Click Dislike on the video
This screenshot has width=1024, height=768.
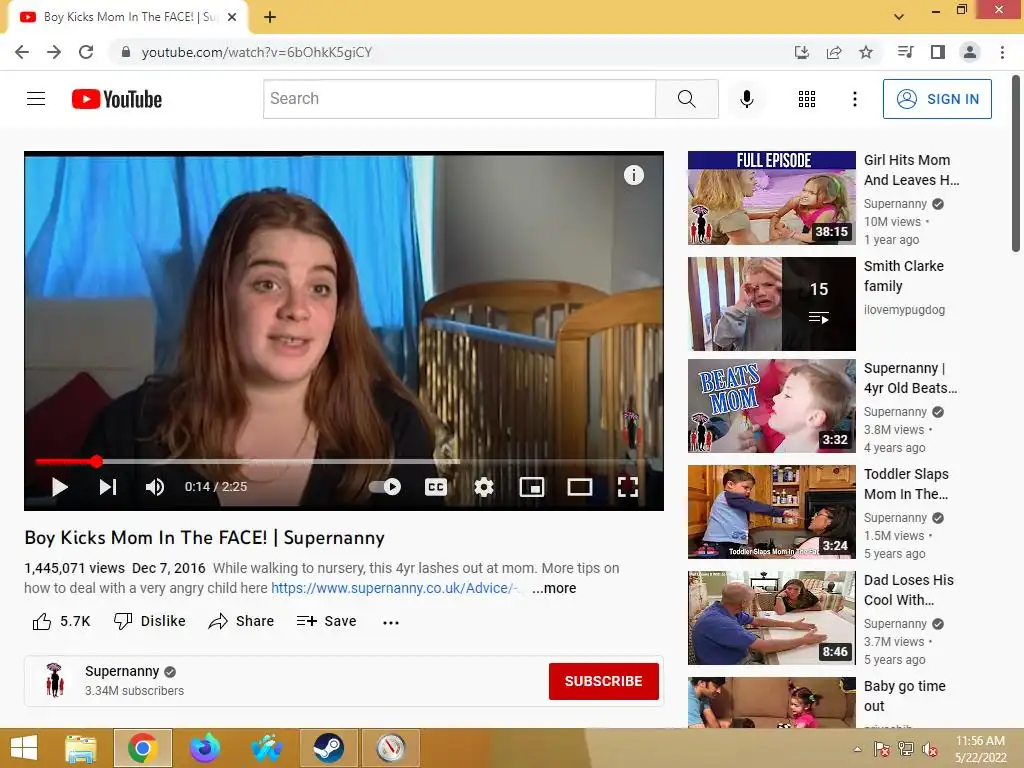pyautogui.click(x=150, y=621)
